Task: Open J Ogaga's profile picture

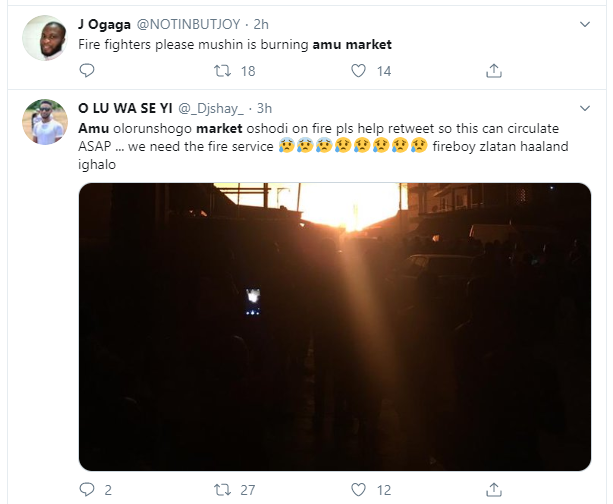Action: point(45,38)
